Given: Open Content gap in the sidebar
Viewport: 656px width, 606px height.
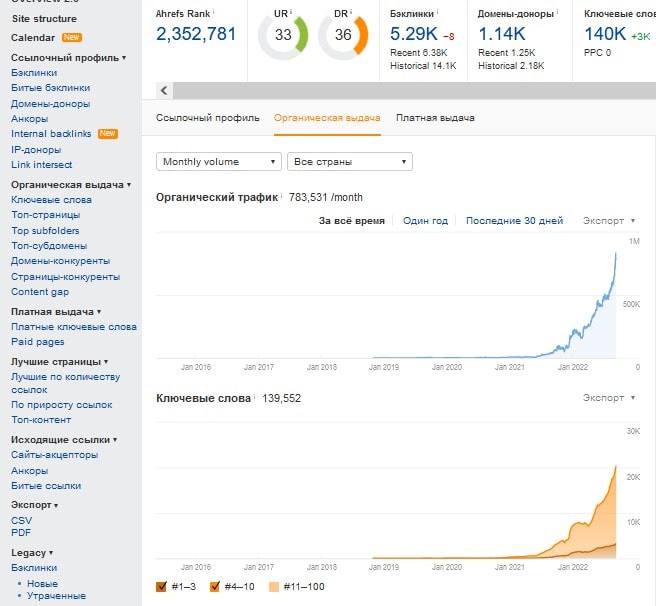Looking at the screenshot, I should [x=40, y=292].
